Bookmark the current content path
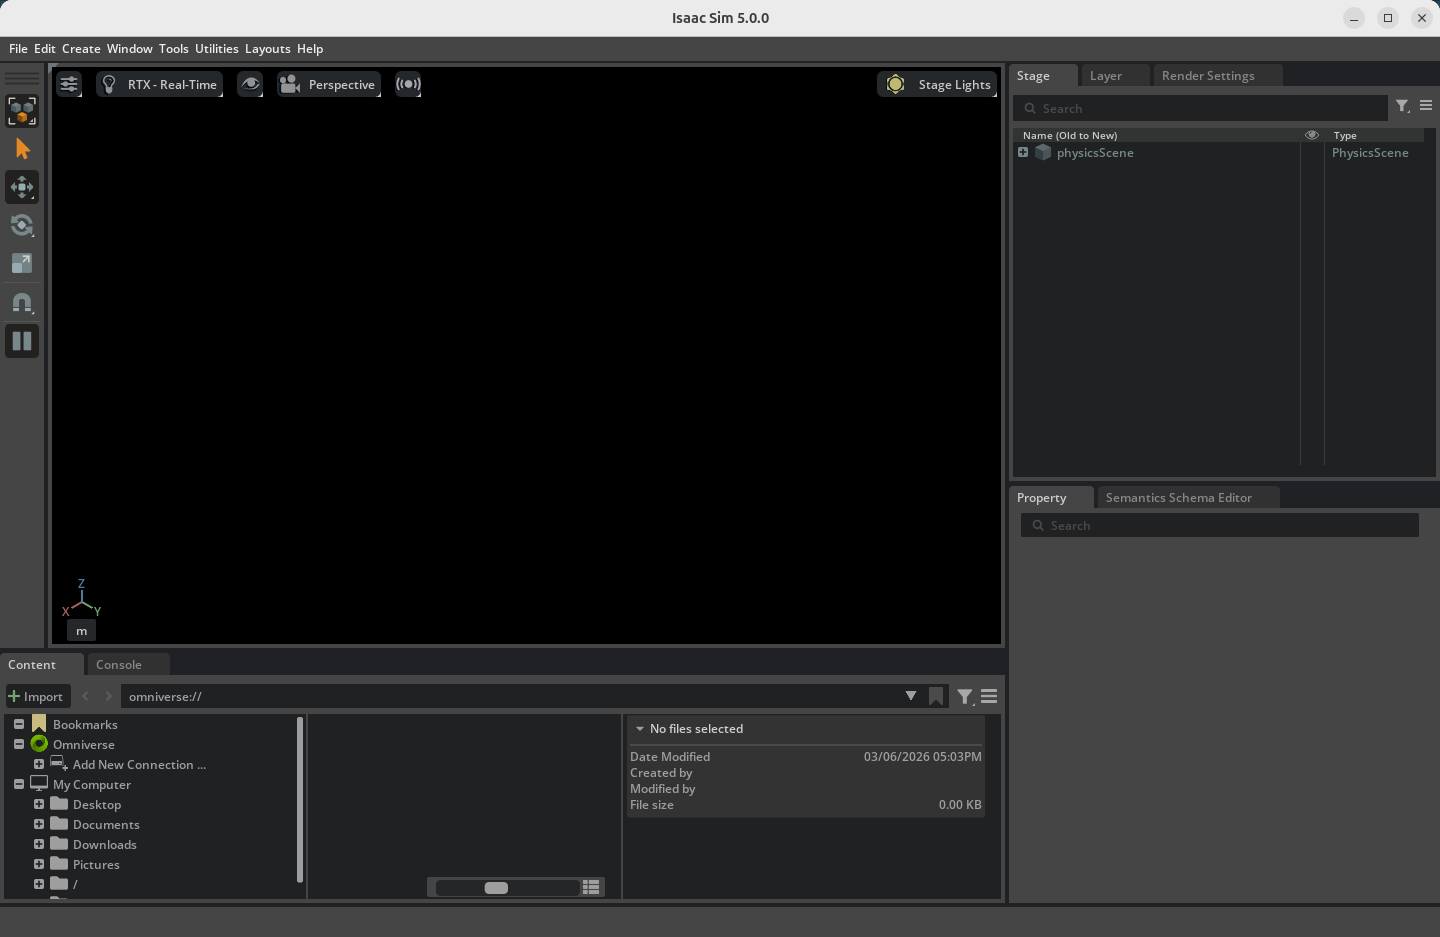The height and width of the screenshot is (937, 1440). pyautogui.click(x=936, y=697)
